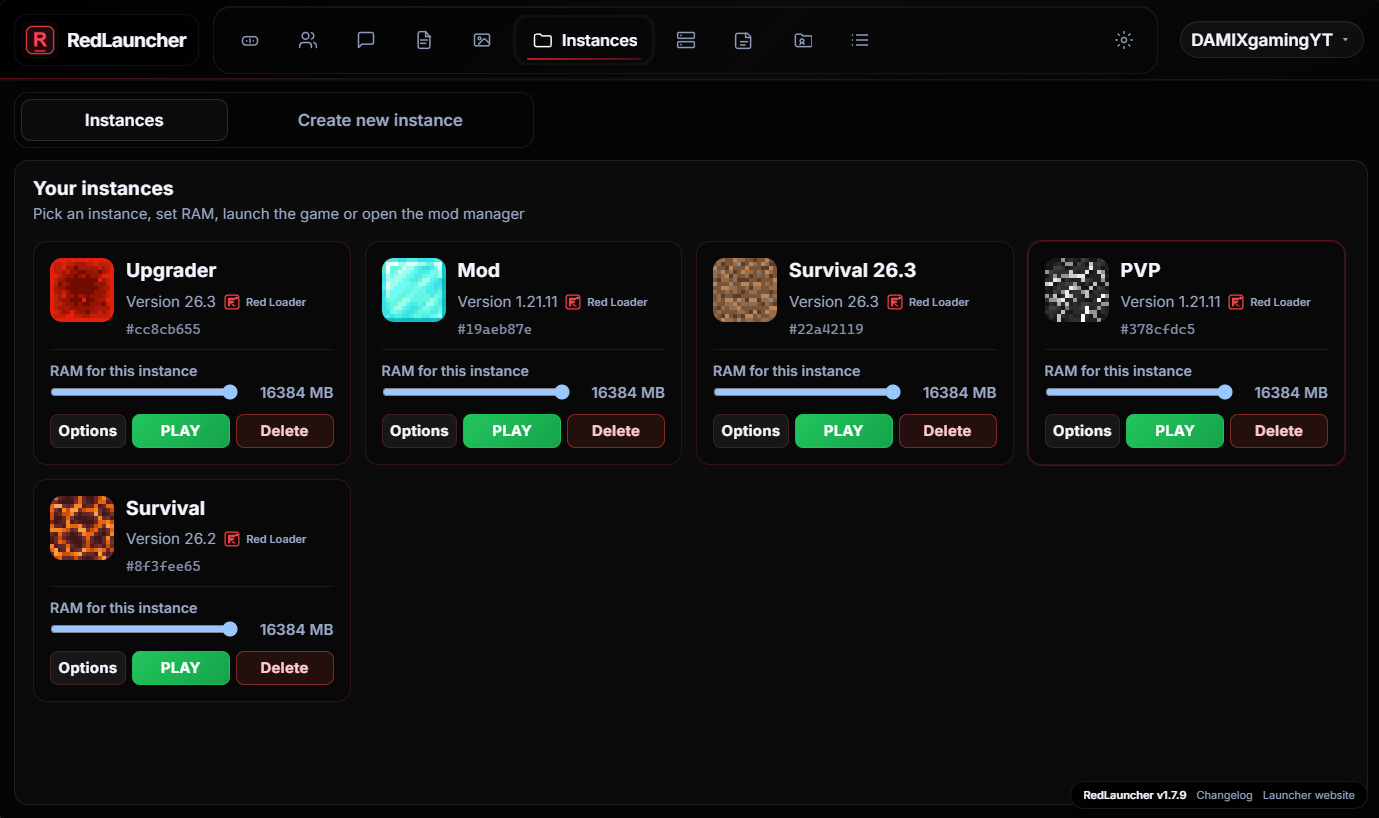Image resolution: width=1379 pixels, height=818 pixels.
Task: Click Red Loader icon on Upgrader card
Action: (x=232, y=302)
